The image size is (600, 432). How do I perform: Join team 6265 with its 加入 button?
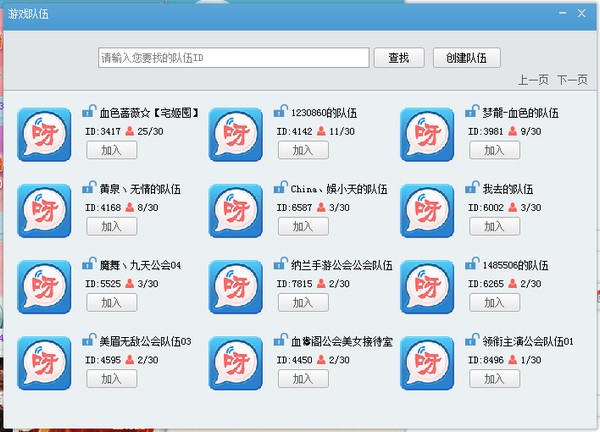click(x=494, y=302)
